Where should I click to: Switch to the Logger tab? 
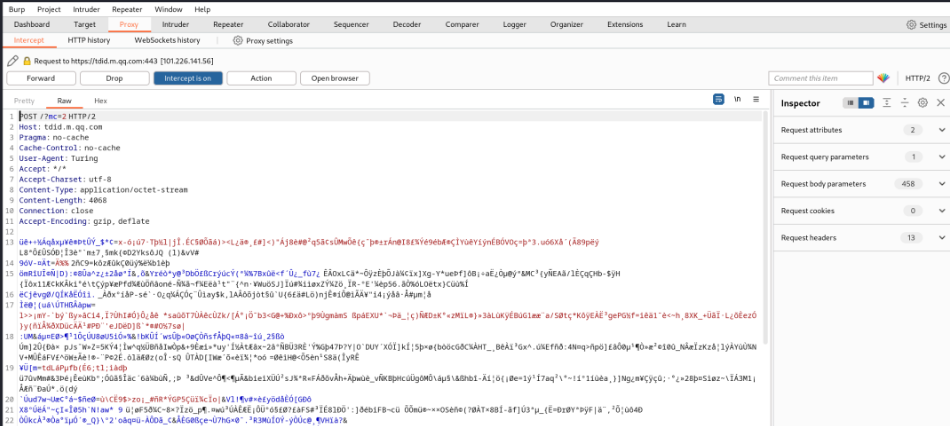point(514,25)
